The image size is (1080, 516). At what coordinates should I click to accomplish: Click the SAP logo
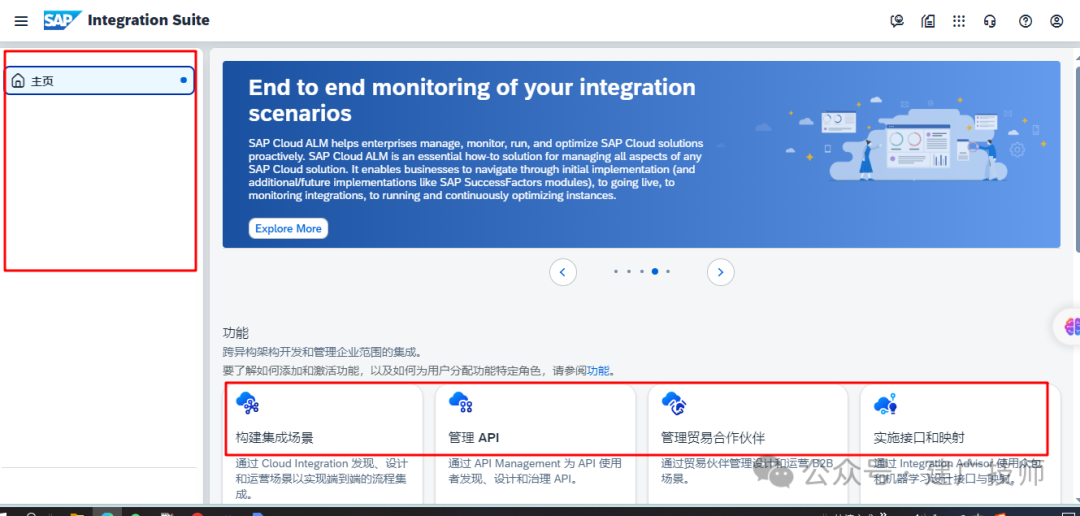pos(63,21)
